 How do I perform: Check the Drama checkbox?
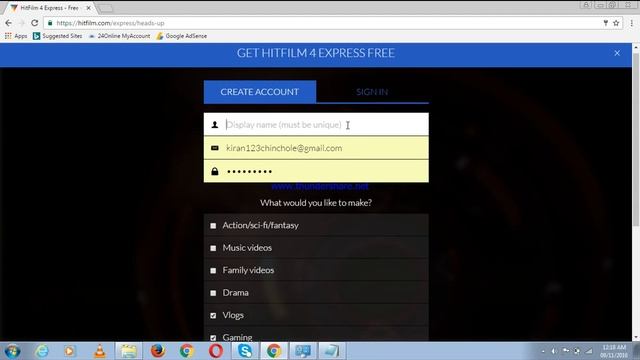tap(213, 293)
